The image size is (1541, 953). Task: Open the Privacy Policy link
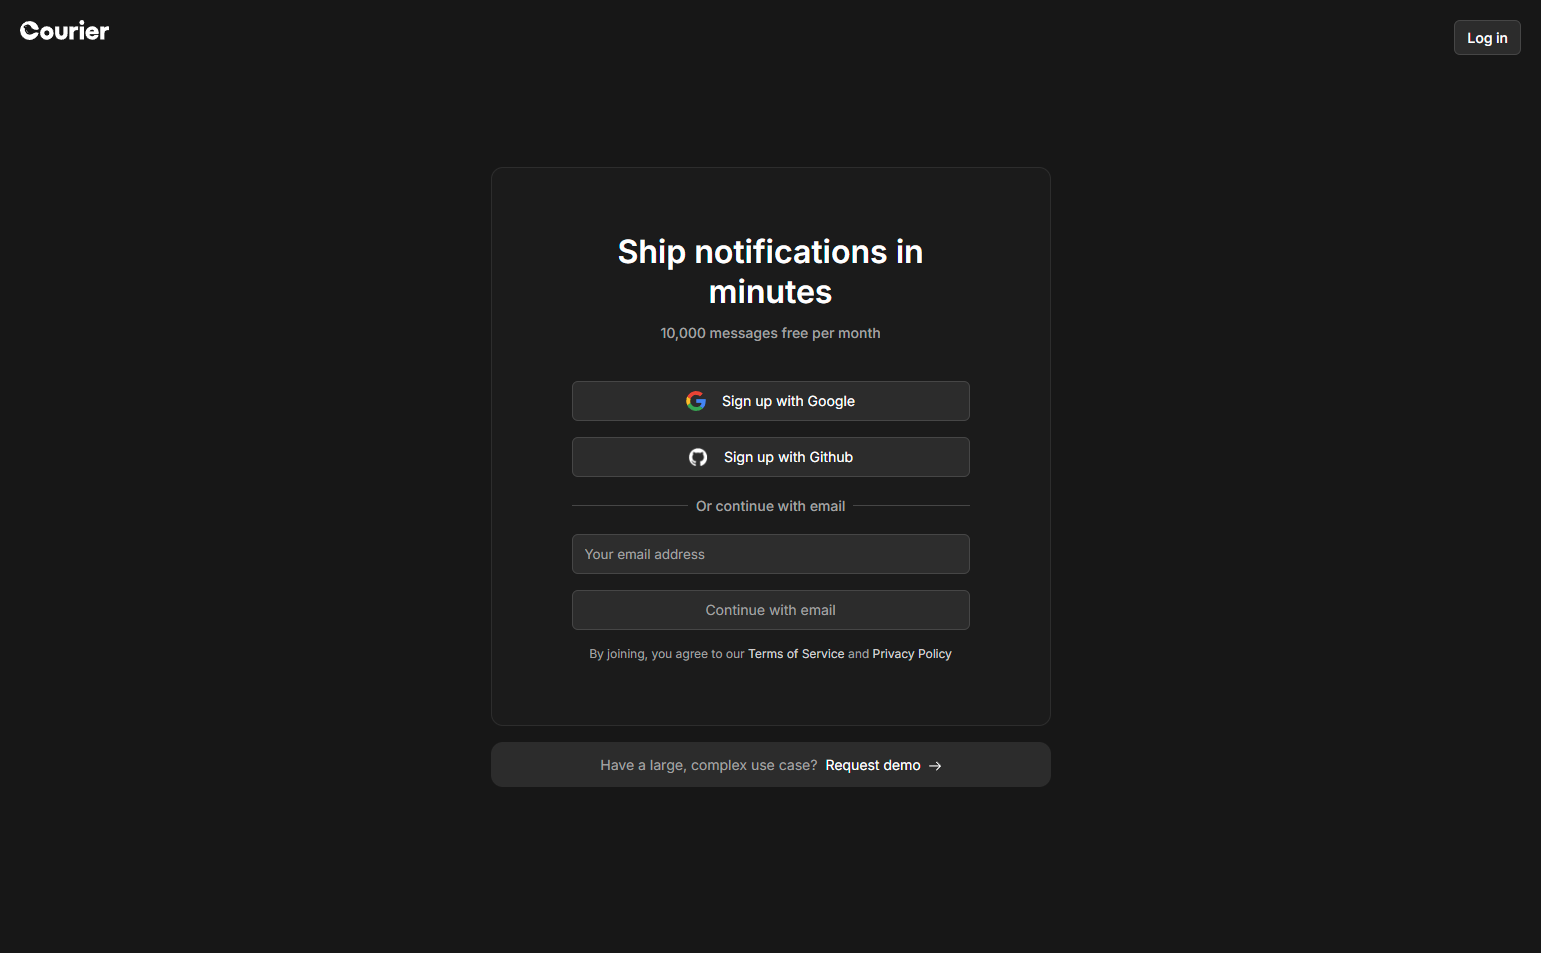click(911, 654)
